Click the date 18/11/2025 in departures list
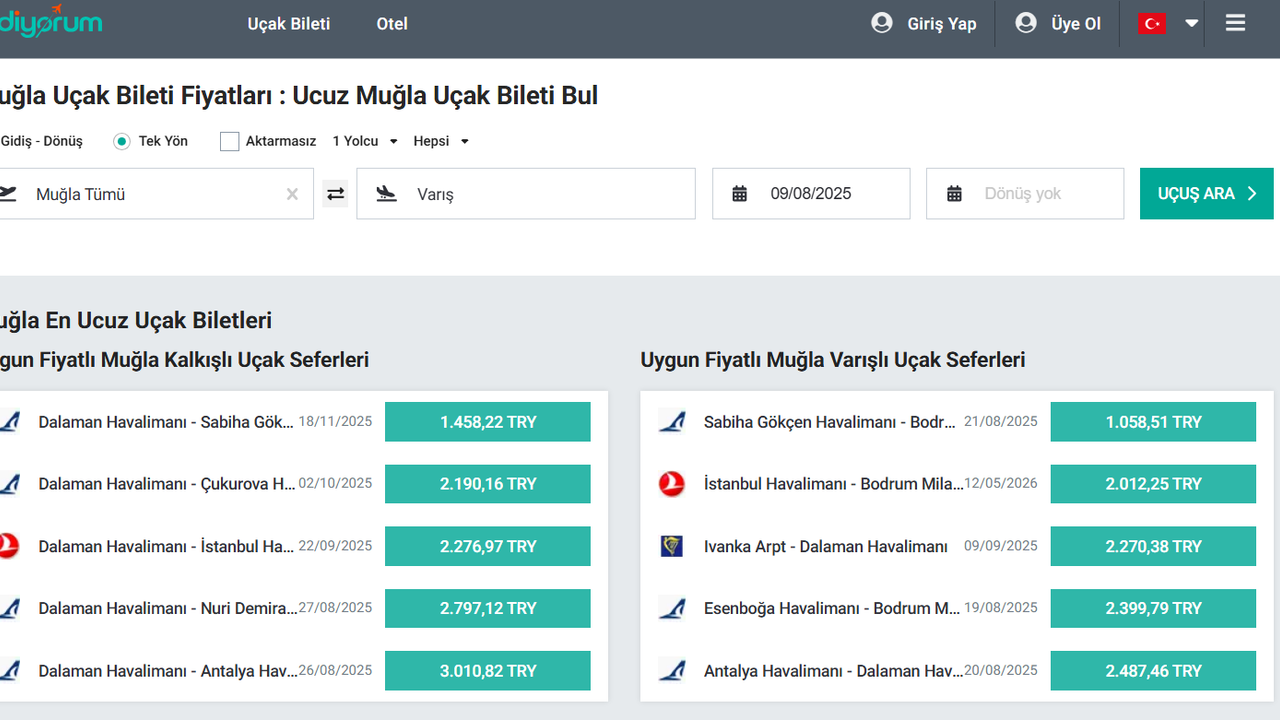Viewport: 1280px width, 720px height. (335, 421)
